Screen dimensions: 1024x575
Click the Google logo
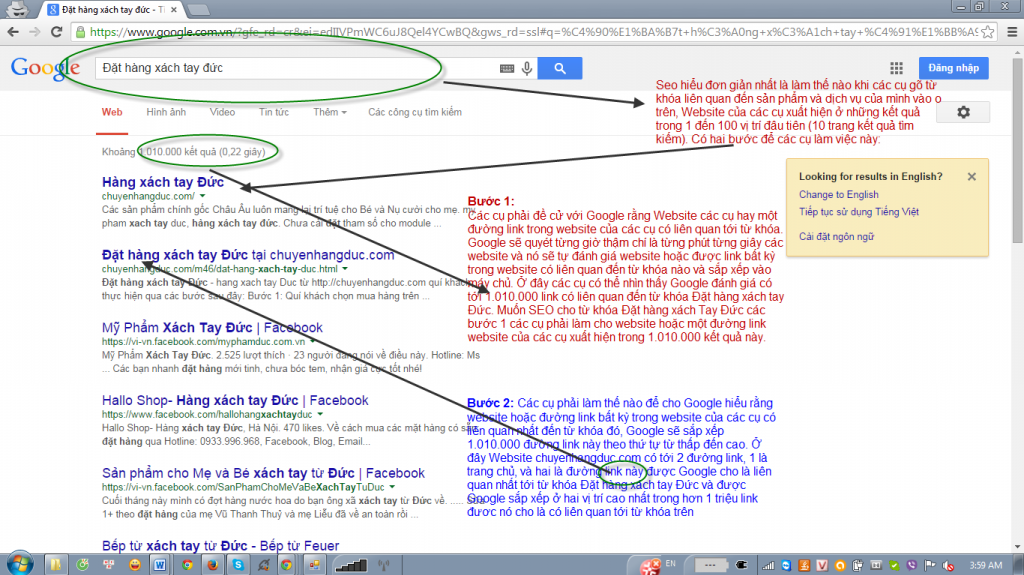44,68
